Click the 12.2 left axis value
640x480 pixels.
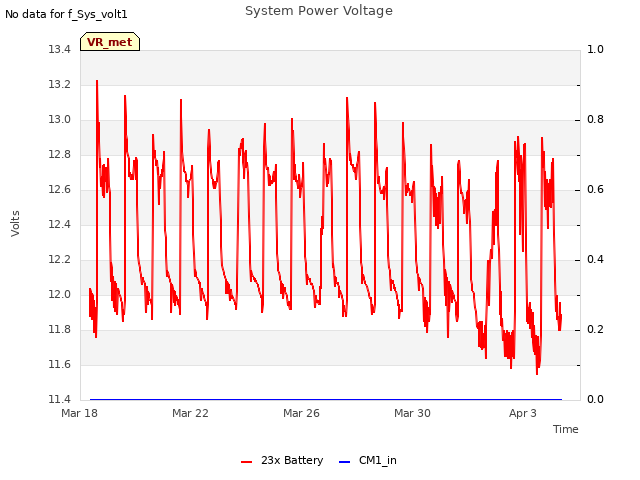(60, 260)
